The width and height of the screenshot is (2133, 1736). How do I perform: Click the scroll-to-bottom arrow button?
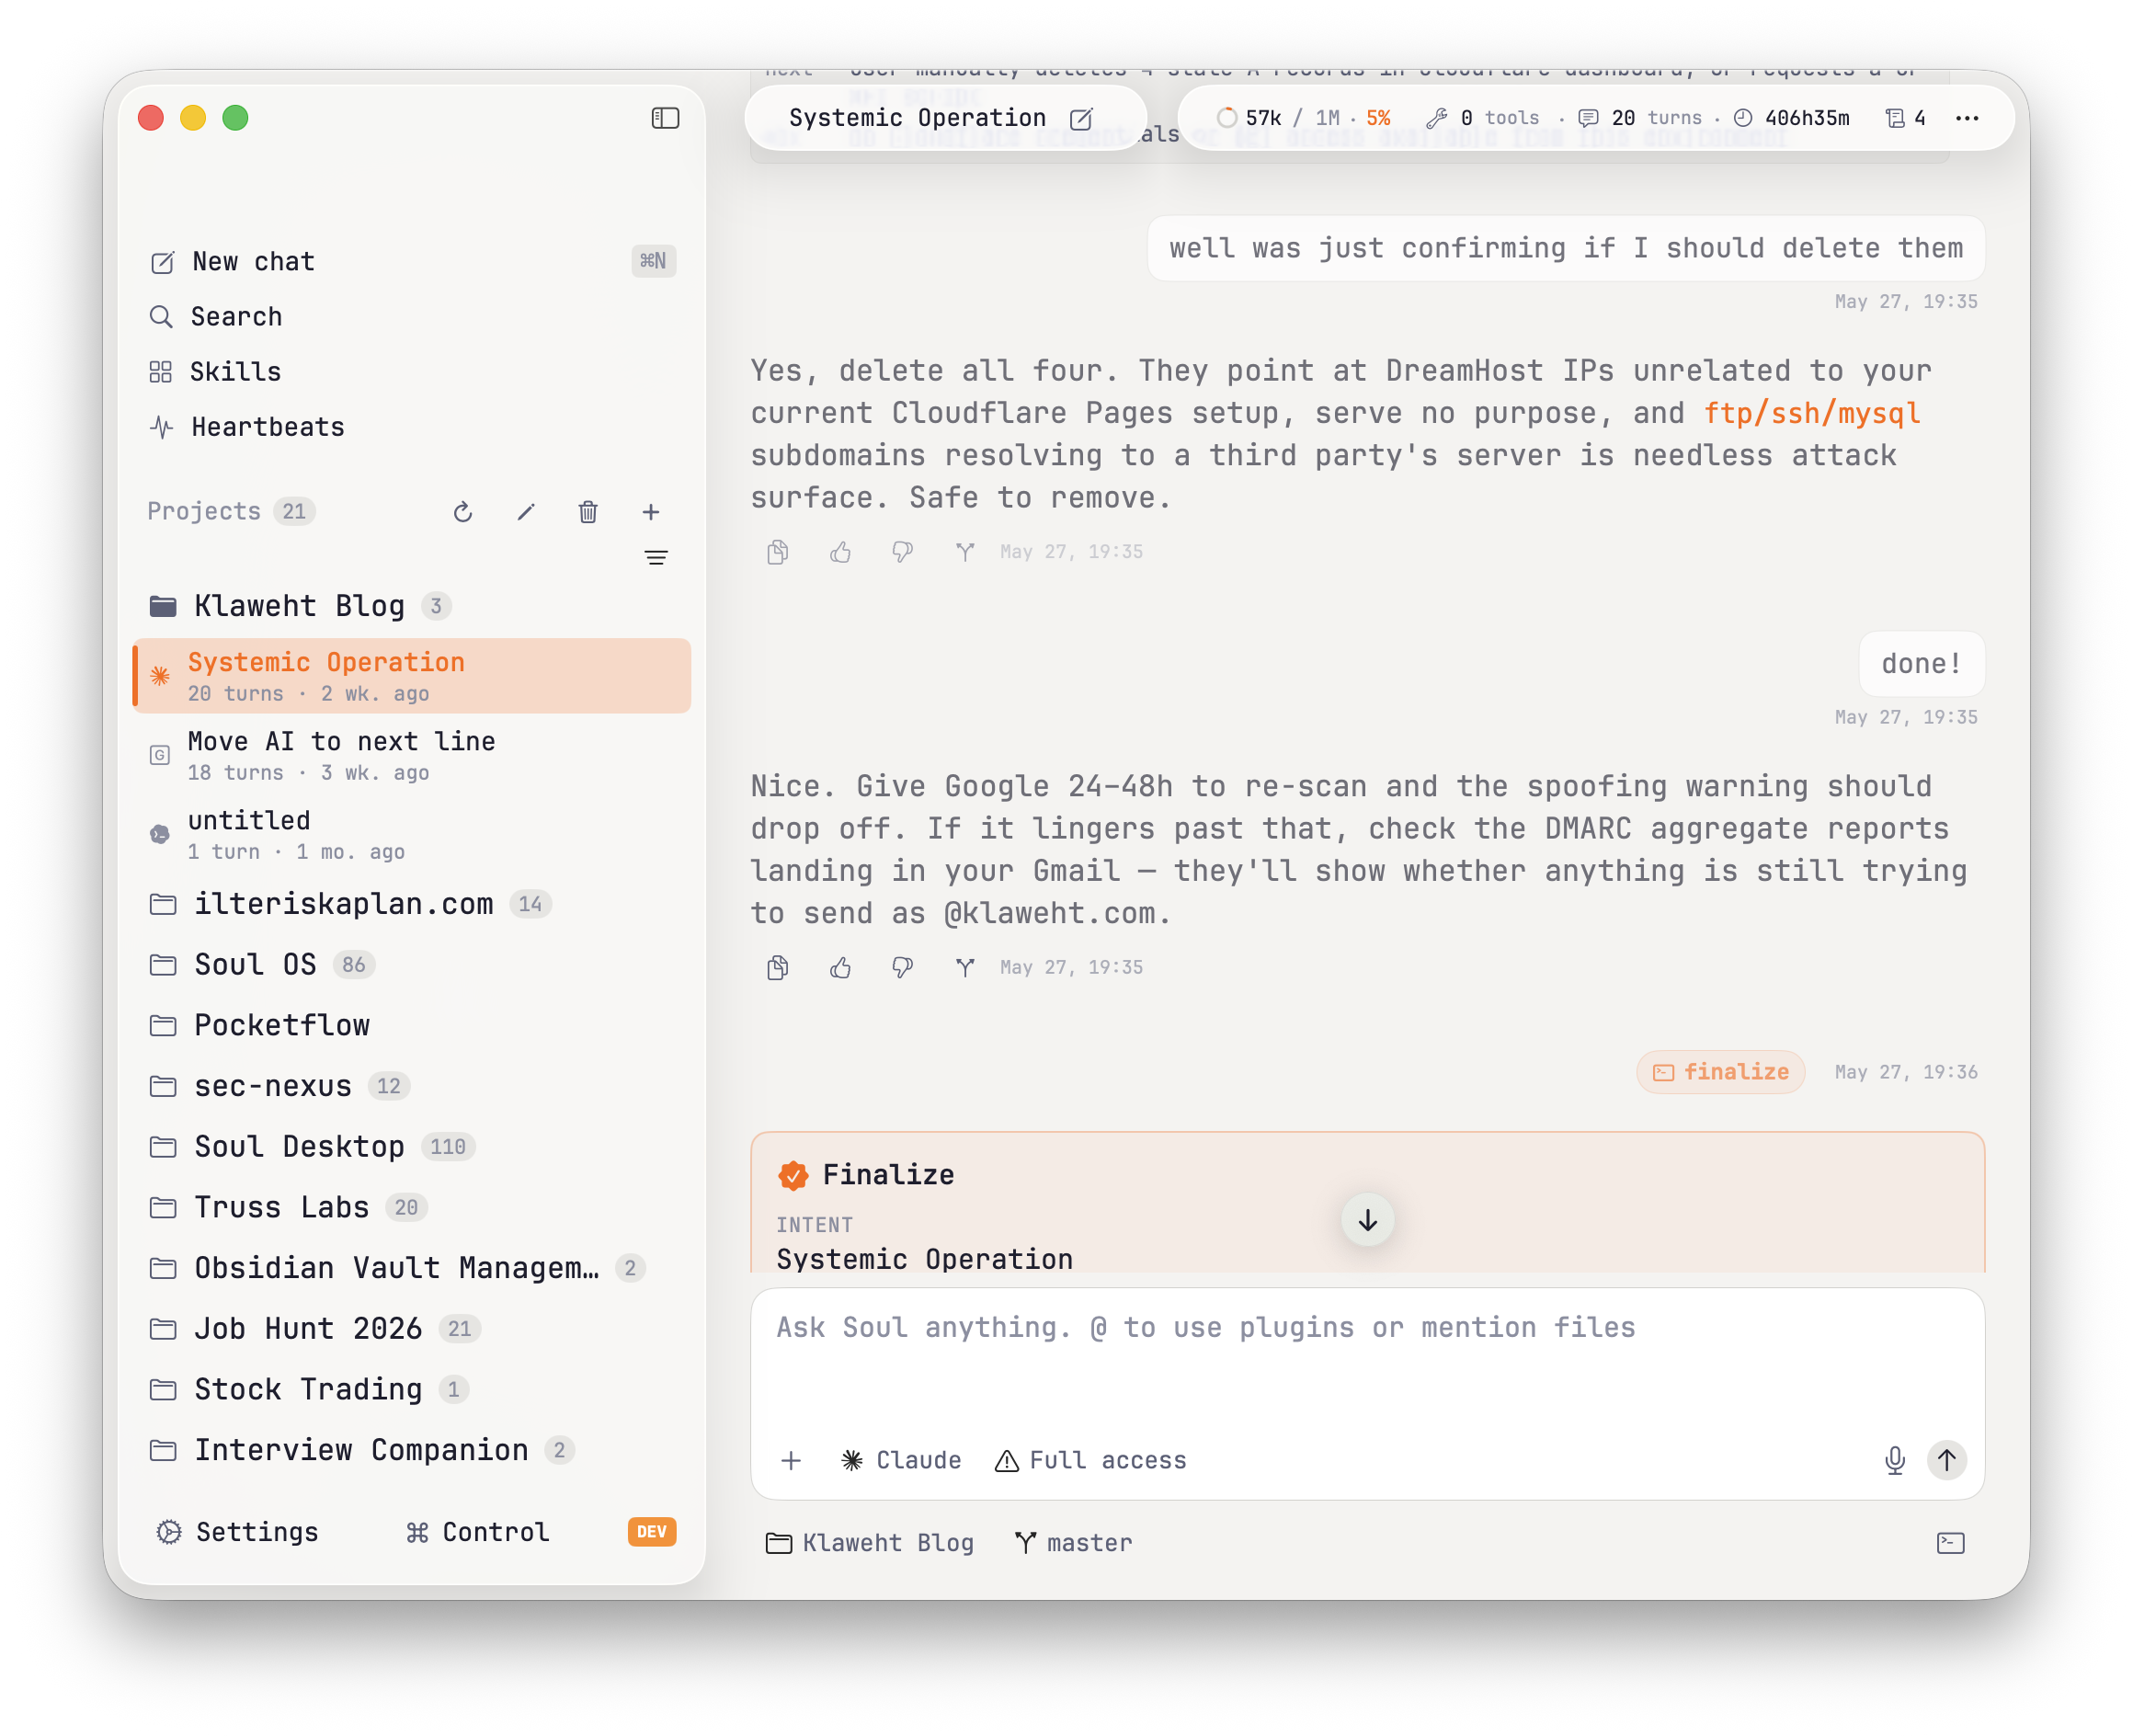pyautogui.click(x=1367, y=1220)
